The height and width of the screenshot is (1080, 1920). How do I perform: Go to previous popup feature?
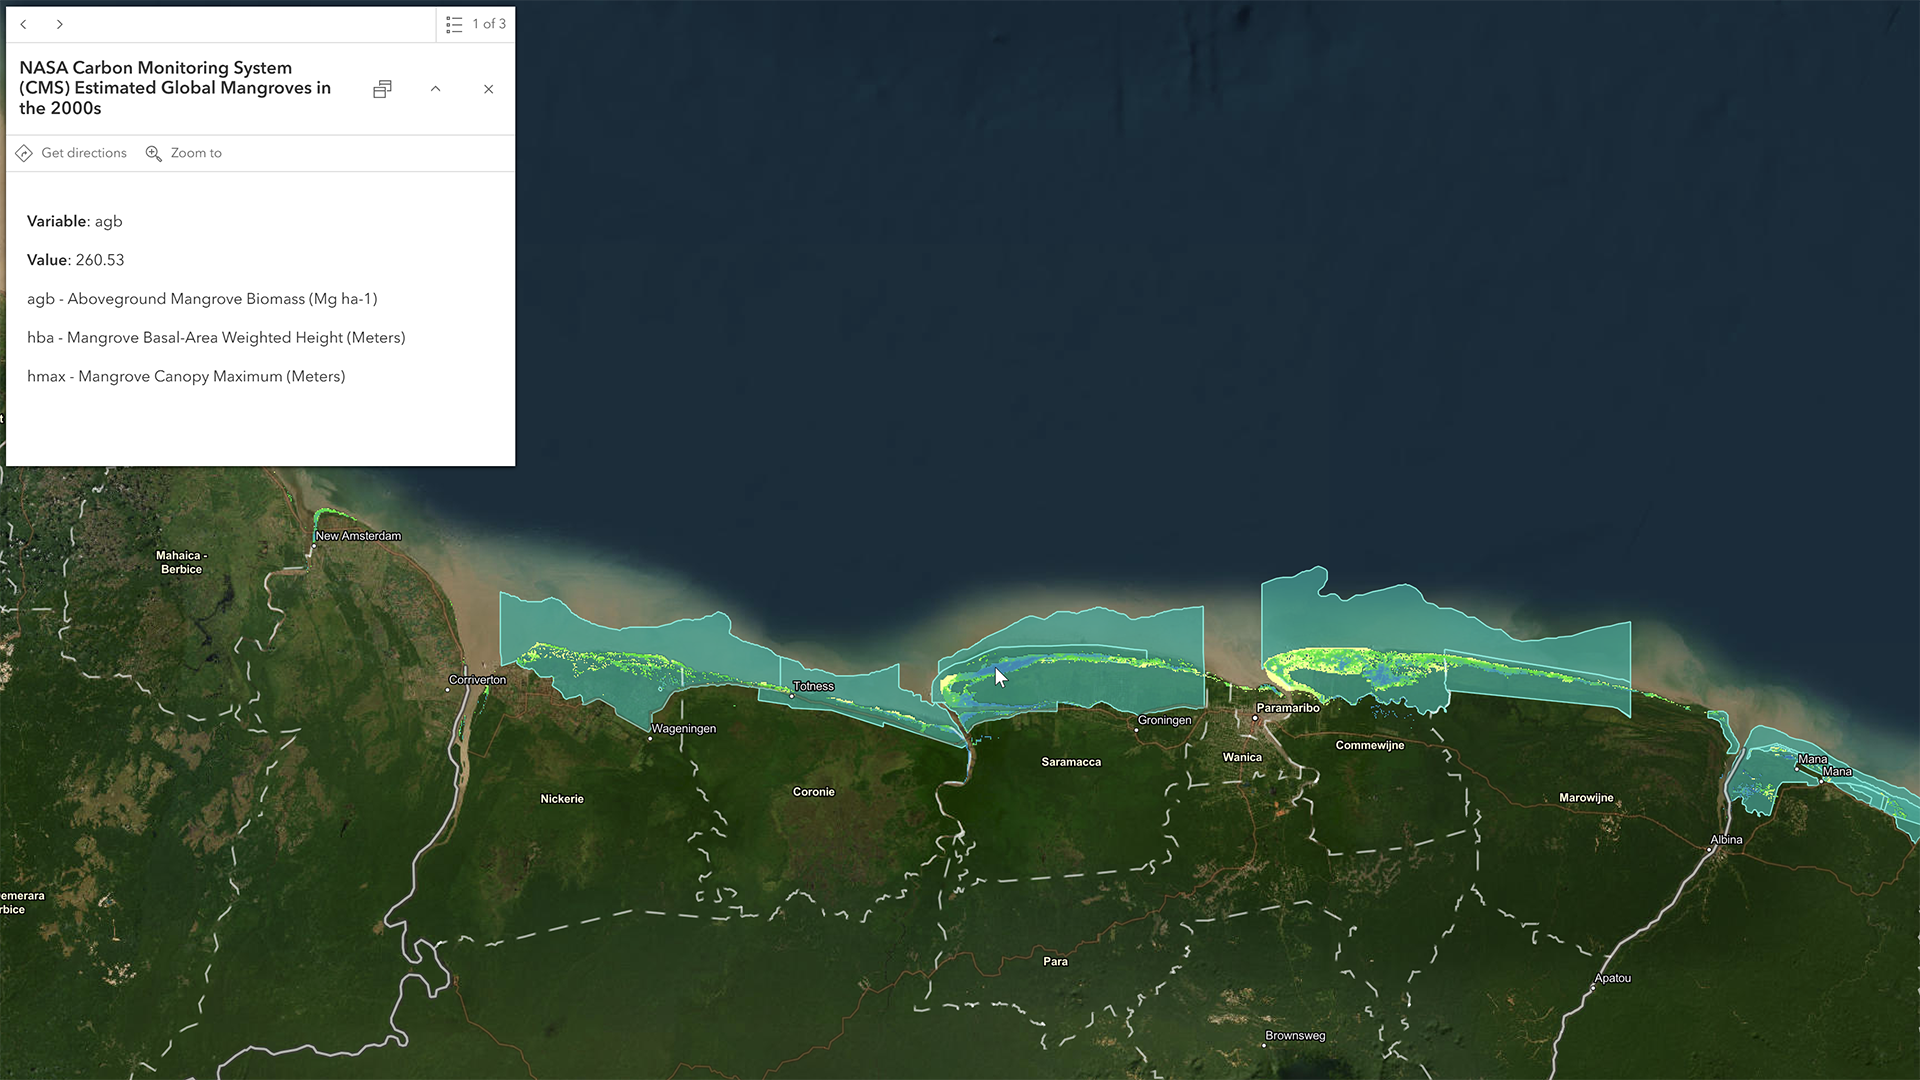[23, 24]
